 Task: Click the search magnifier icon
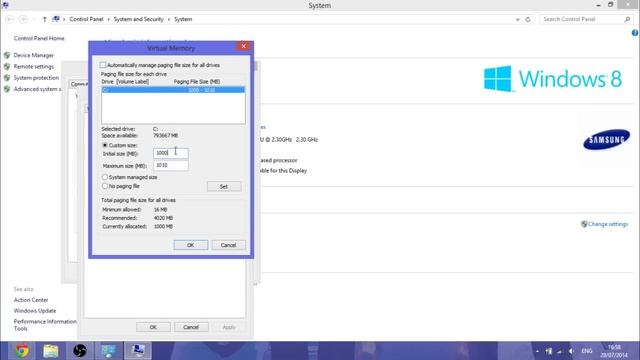tap(627, 19)
